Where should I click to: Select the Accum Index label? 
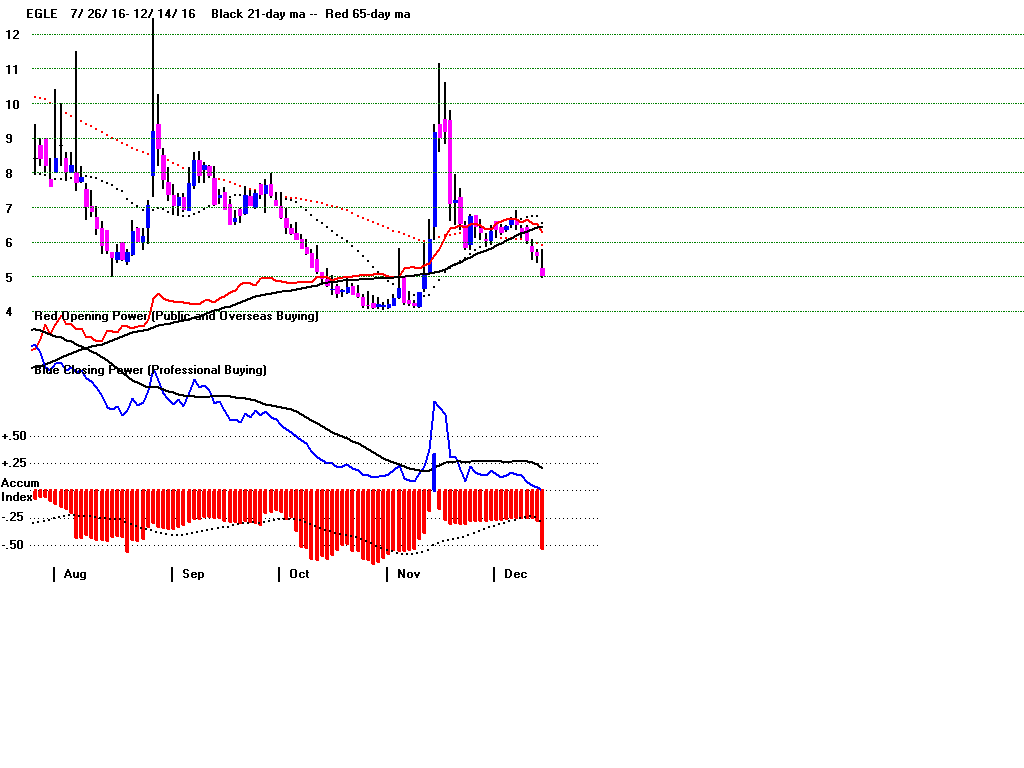coord(20,490)
